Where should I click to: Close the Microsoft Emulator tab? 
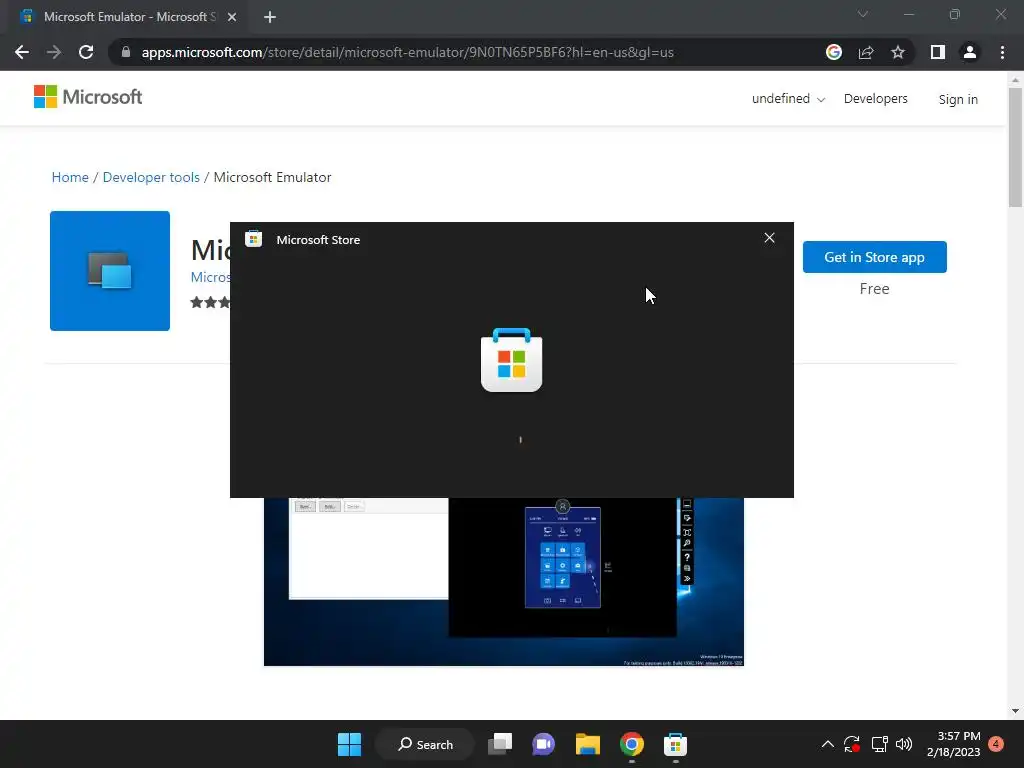click(232, 17)
